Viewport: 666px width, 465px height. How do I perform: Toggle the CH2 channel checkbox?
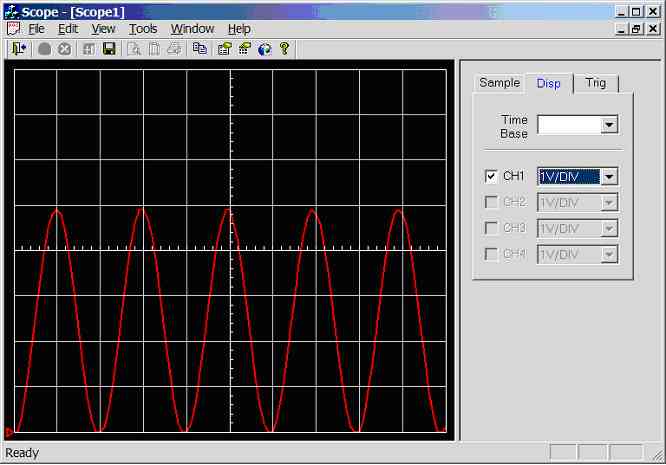point(491,202)
